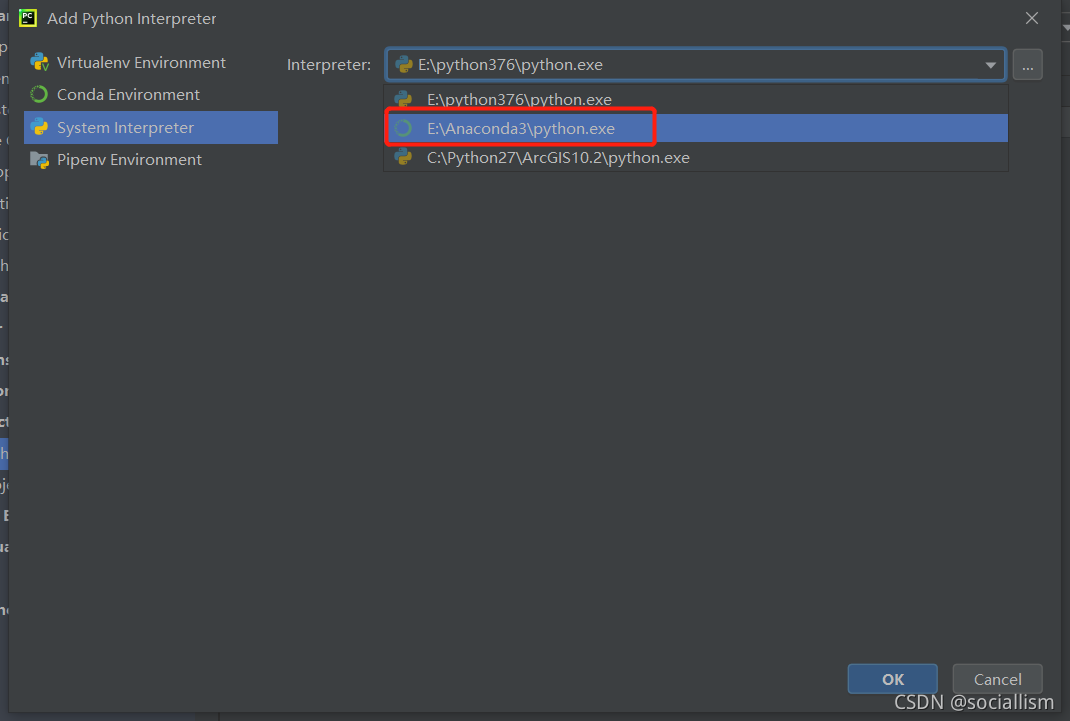The height and width of the screenshot is (721, 1070).
Task: Close the Add Python Interpreter dialog
Action: click(x=1032, y=18)
